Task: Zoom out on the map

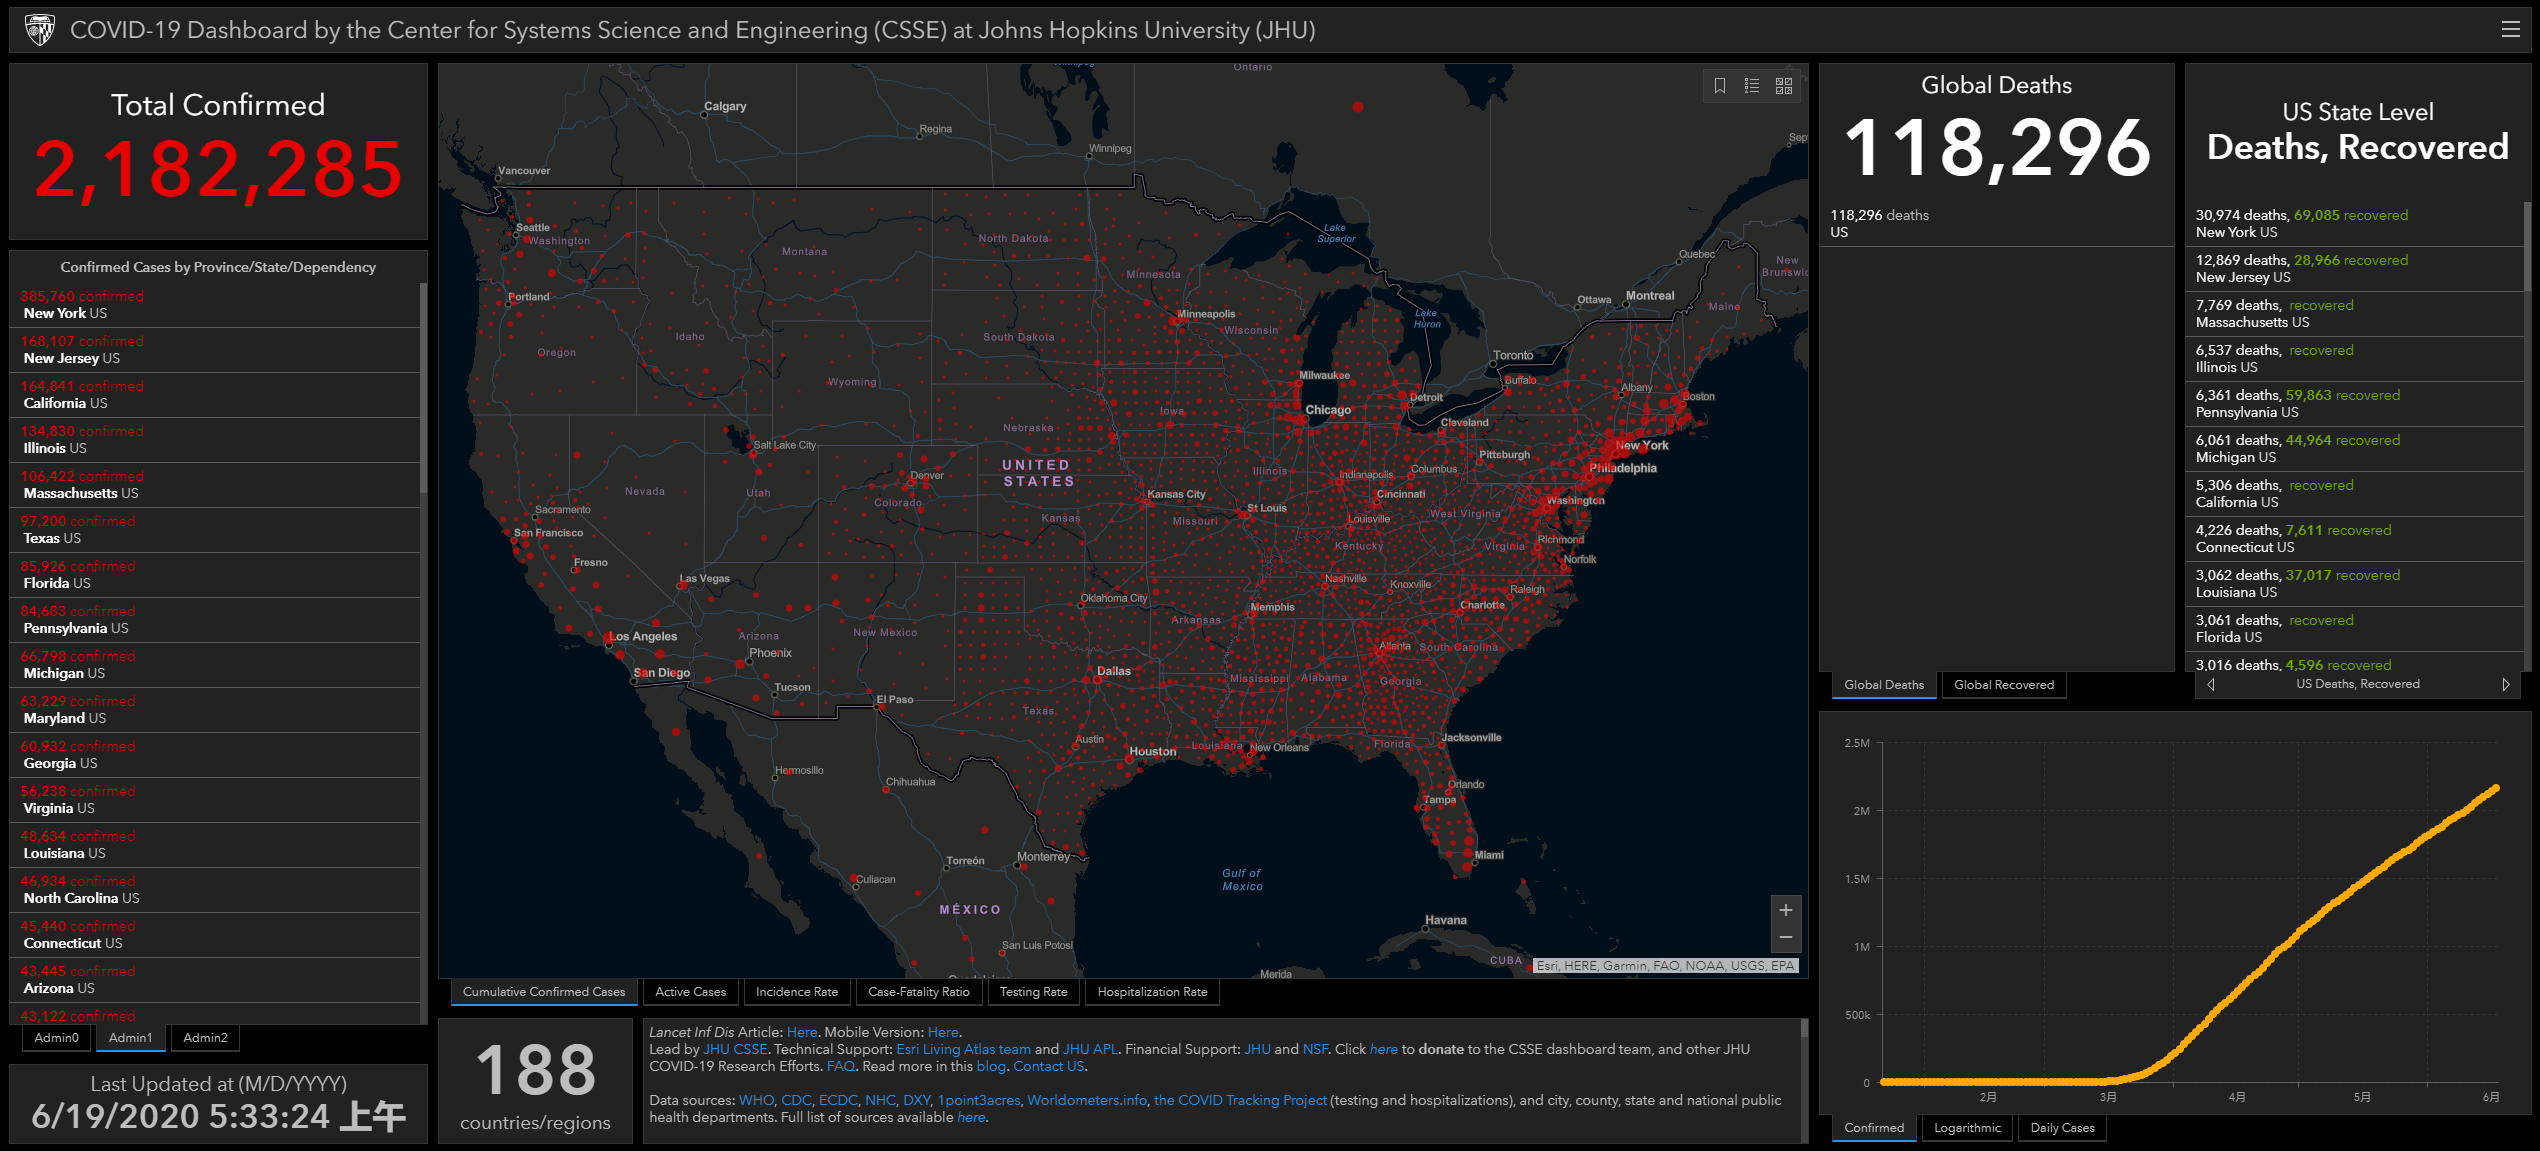Action: (x=1786, y=938)
